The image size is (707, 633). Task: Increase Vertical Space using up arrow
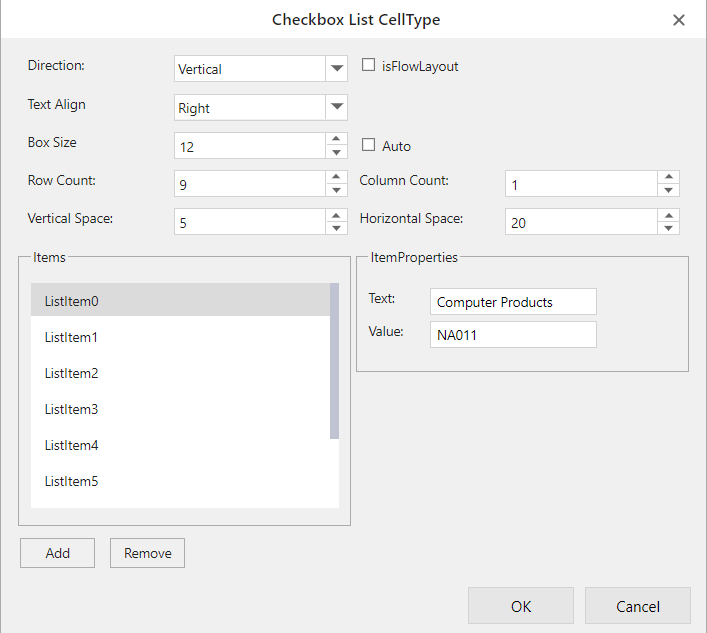point(337,215)
